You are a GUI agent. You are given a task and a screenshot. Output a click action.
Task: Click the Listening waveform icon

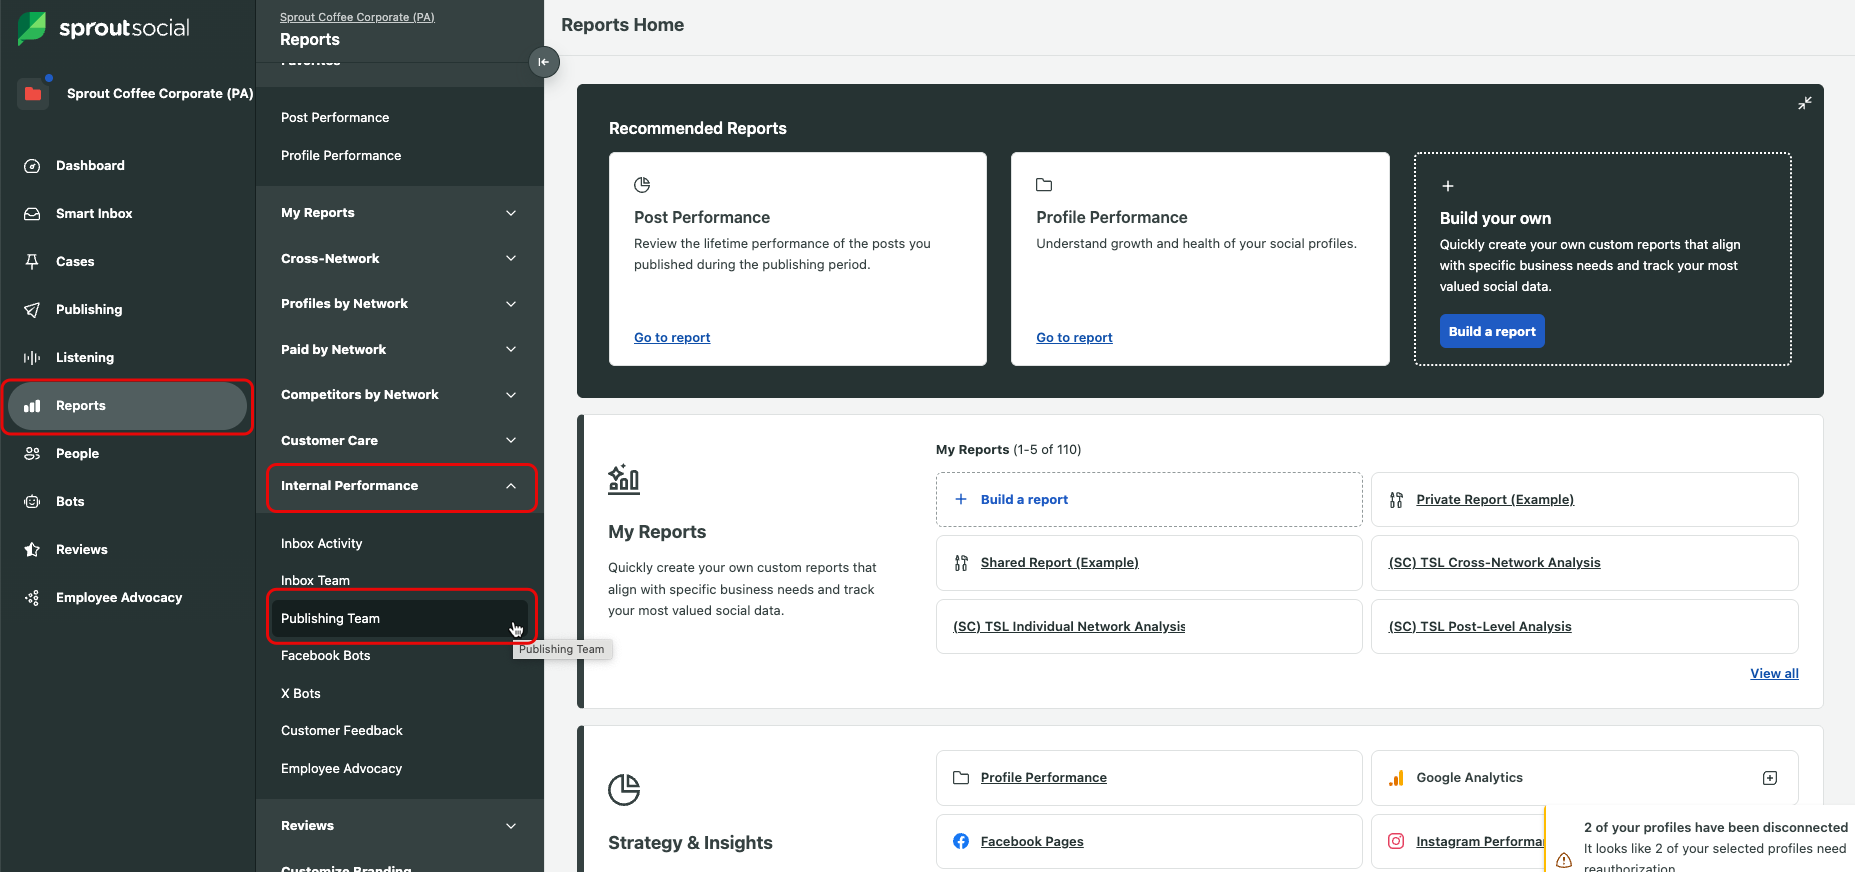tap(32, 358)
